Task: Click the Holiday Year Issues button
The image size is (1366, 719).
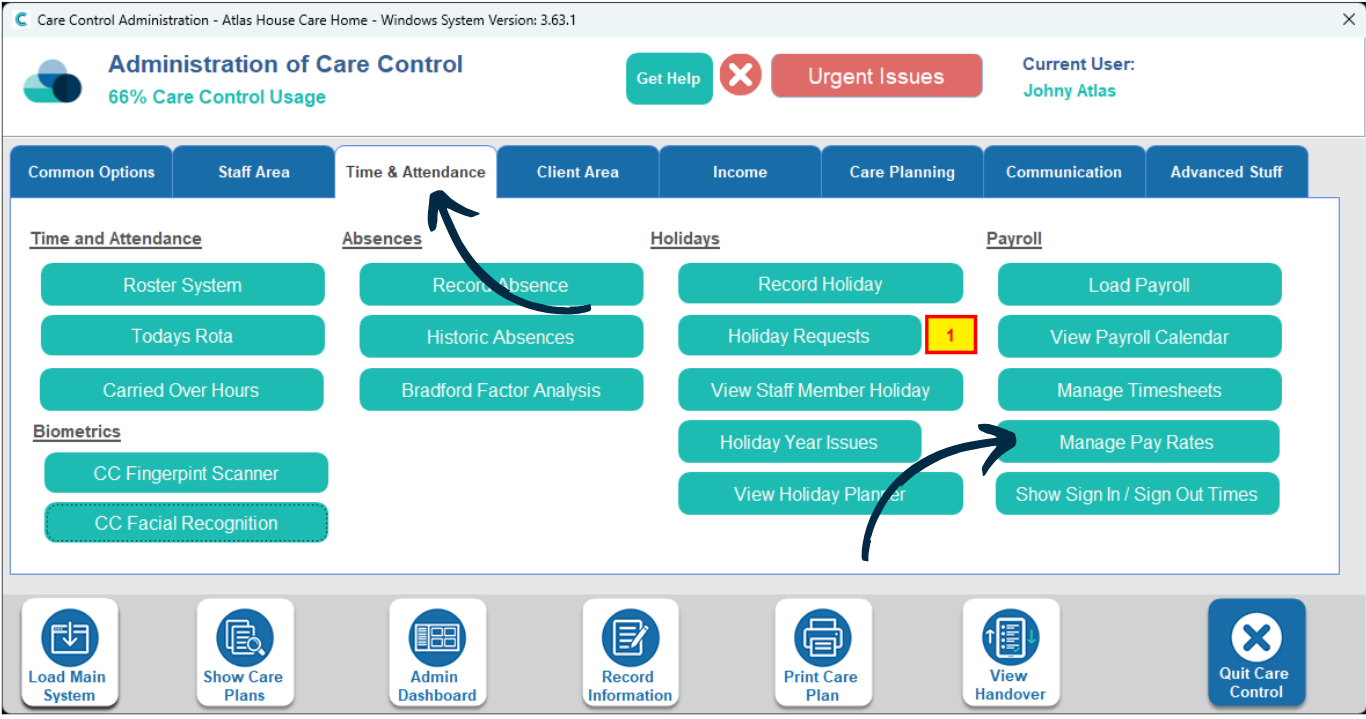Action: point(799,442)
